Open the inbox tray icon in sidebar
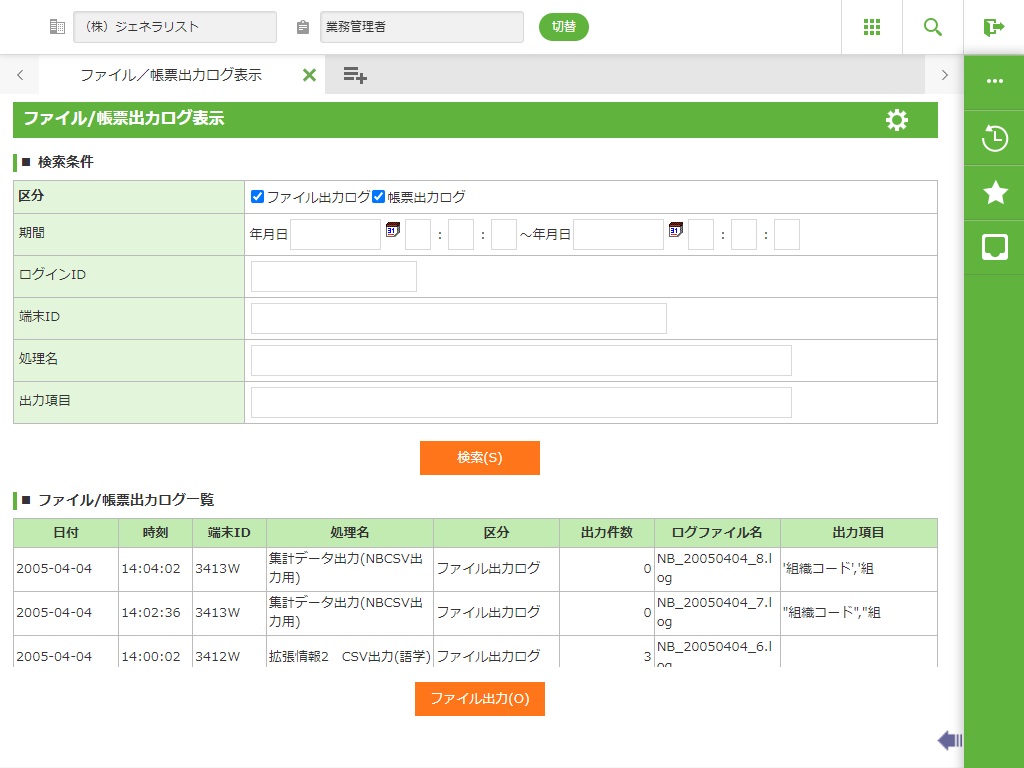The height and width of the screenshot is (768, 1024). click(995, 247)
